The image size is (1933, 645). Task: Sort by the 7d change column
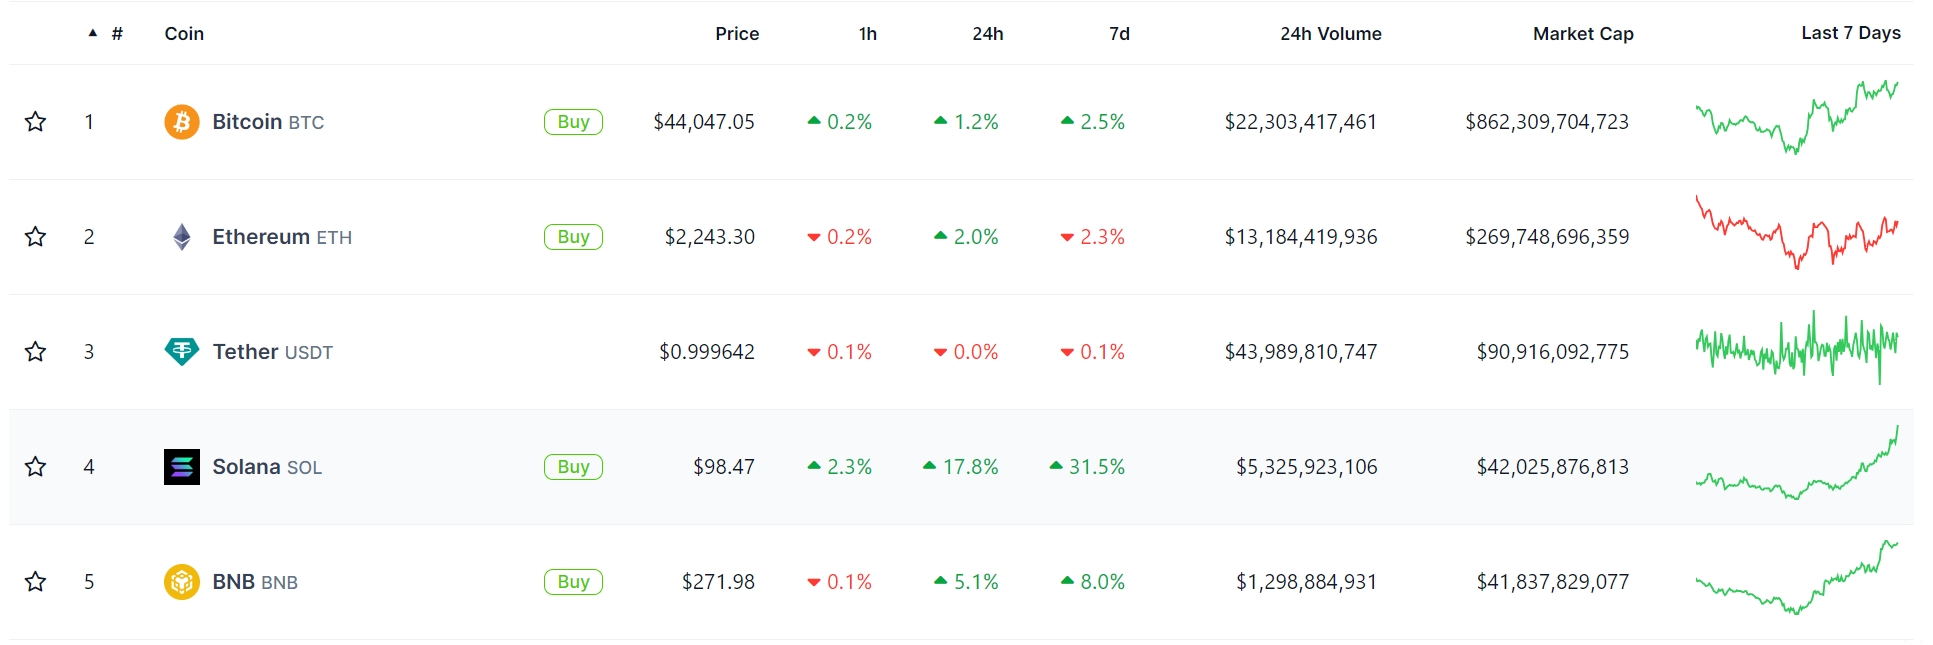1119,34
